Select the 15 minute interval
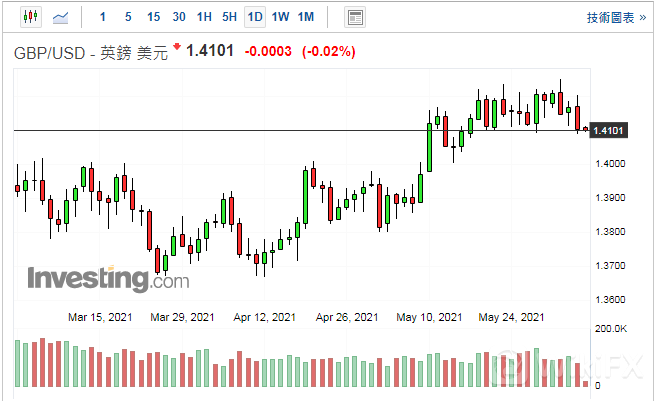This screenshot has width=654, height=401. coord(153,17)
